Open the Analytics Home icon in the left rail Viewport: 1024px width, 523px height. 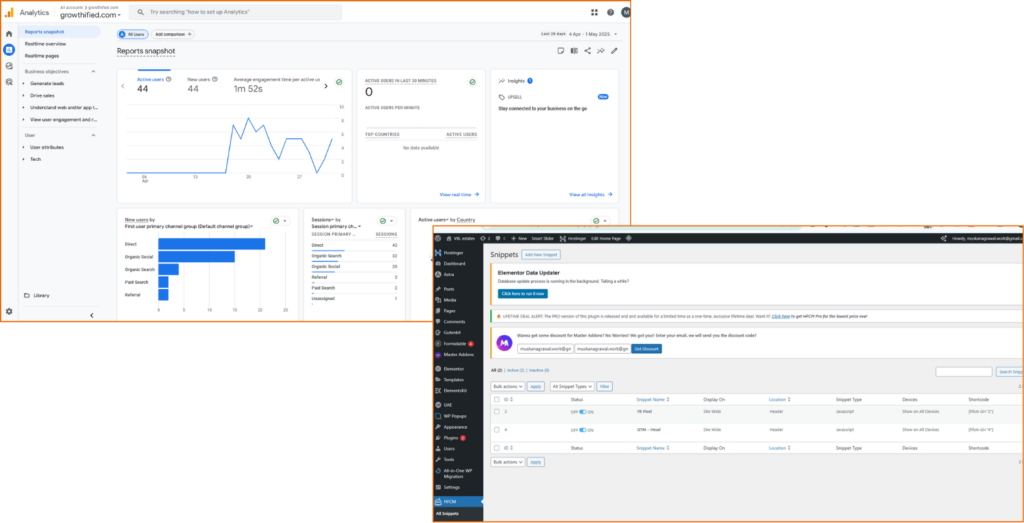click(x=9, y=34)
